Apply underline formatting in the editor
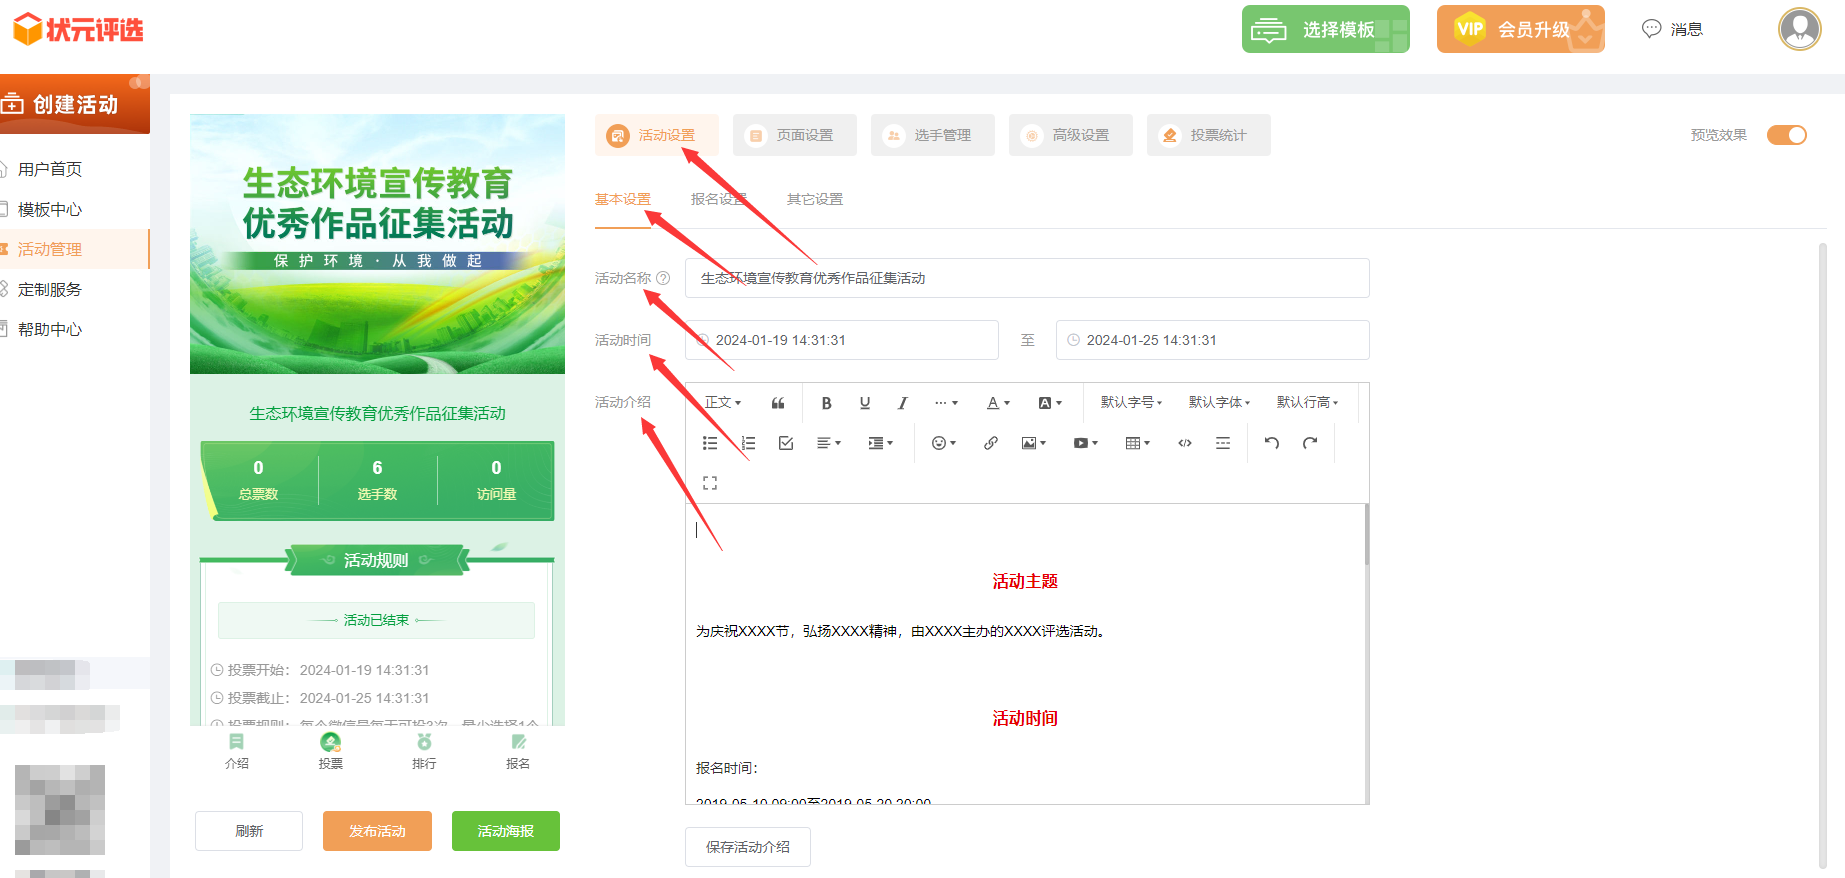Image resolution: width=1845 pixels, height=878 pixels. (x=865, y=403)
